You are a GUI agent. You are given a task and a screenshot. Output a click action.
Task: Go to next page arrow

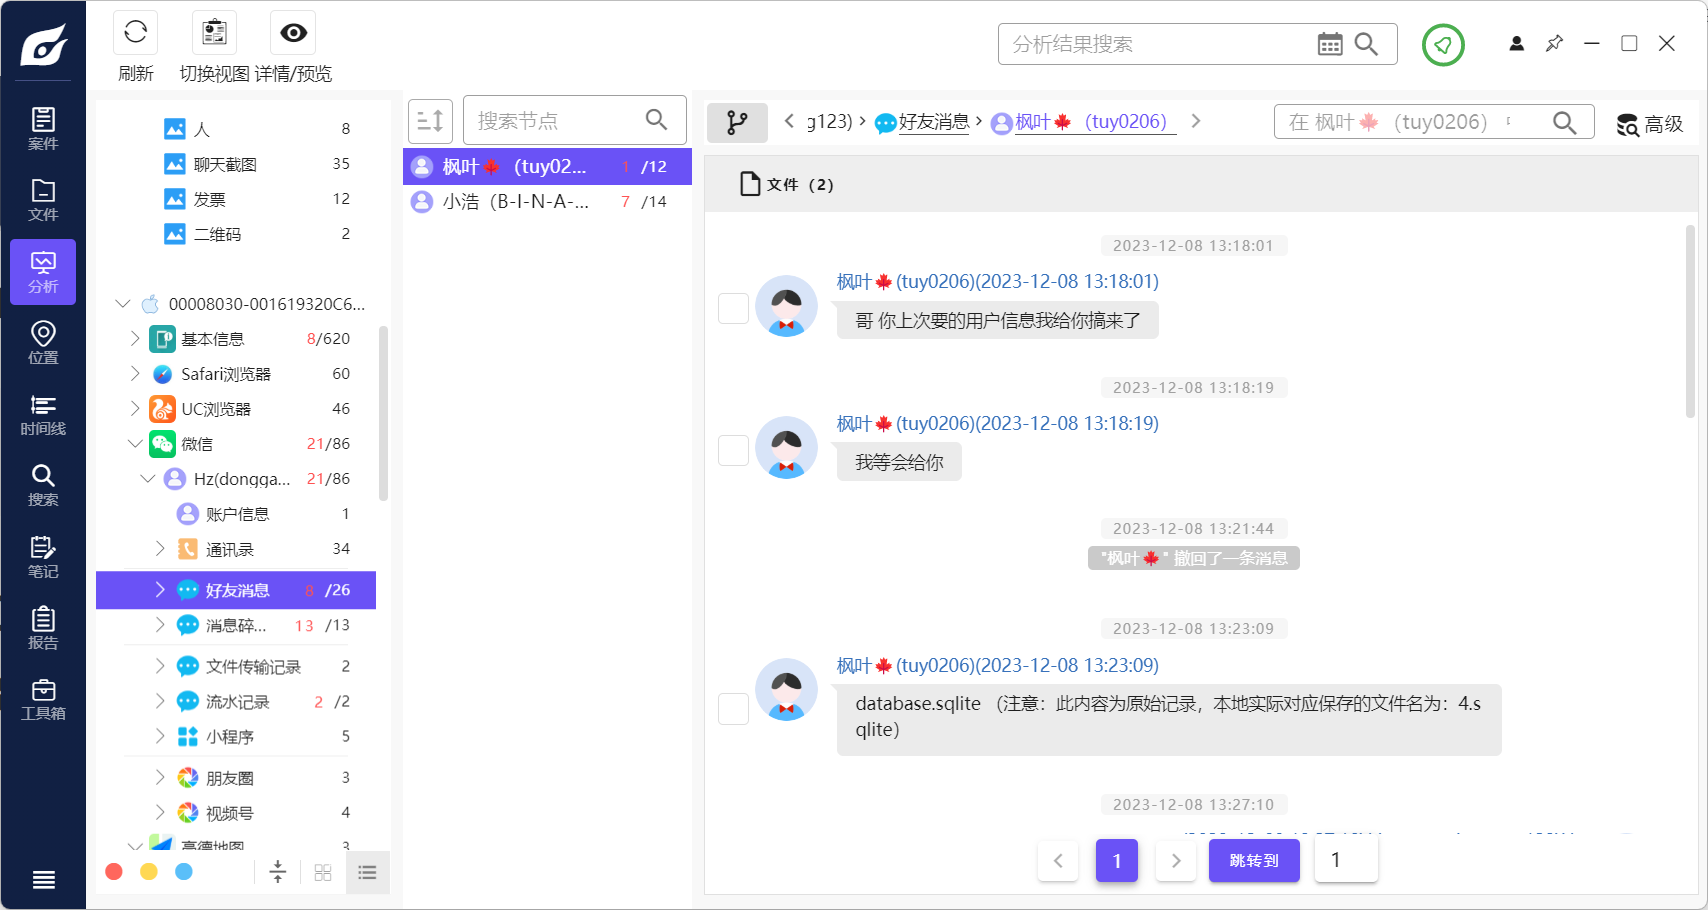[1176, 861]
